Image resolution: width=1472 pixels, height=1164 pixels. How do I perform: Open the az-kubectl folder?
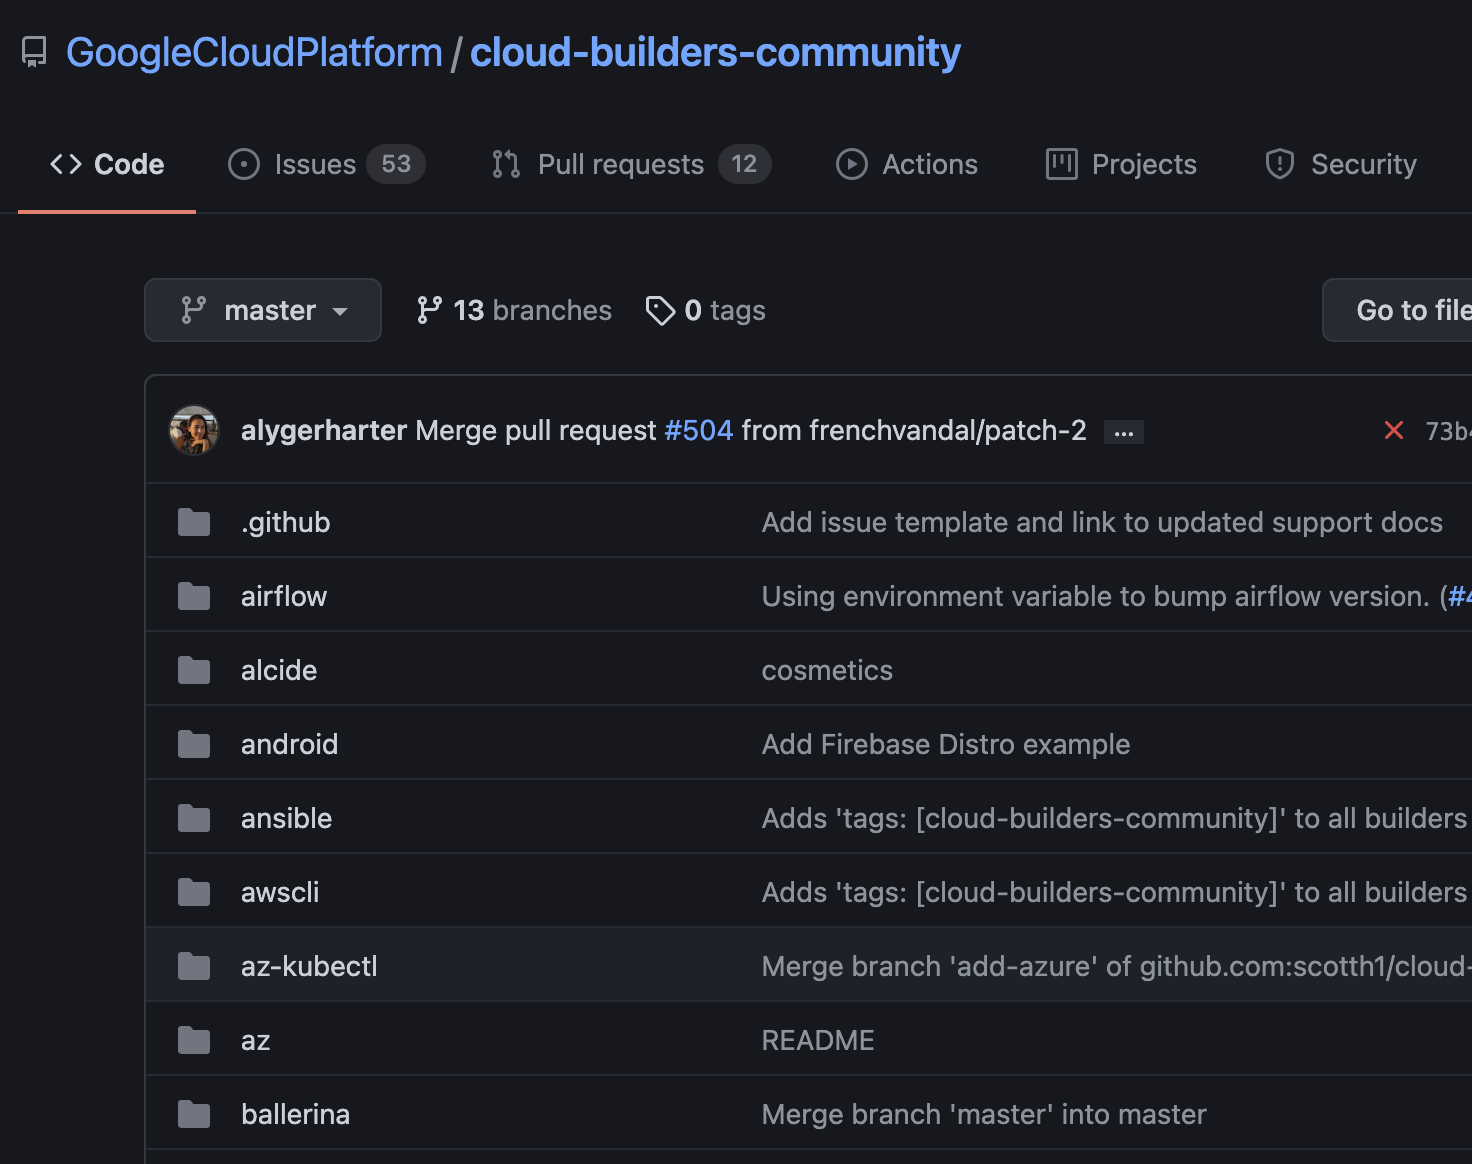[309, 966]
